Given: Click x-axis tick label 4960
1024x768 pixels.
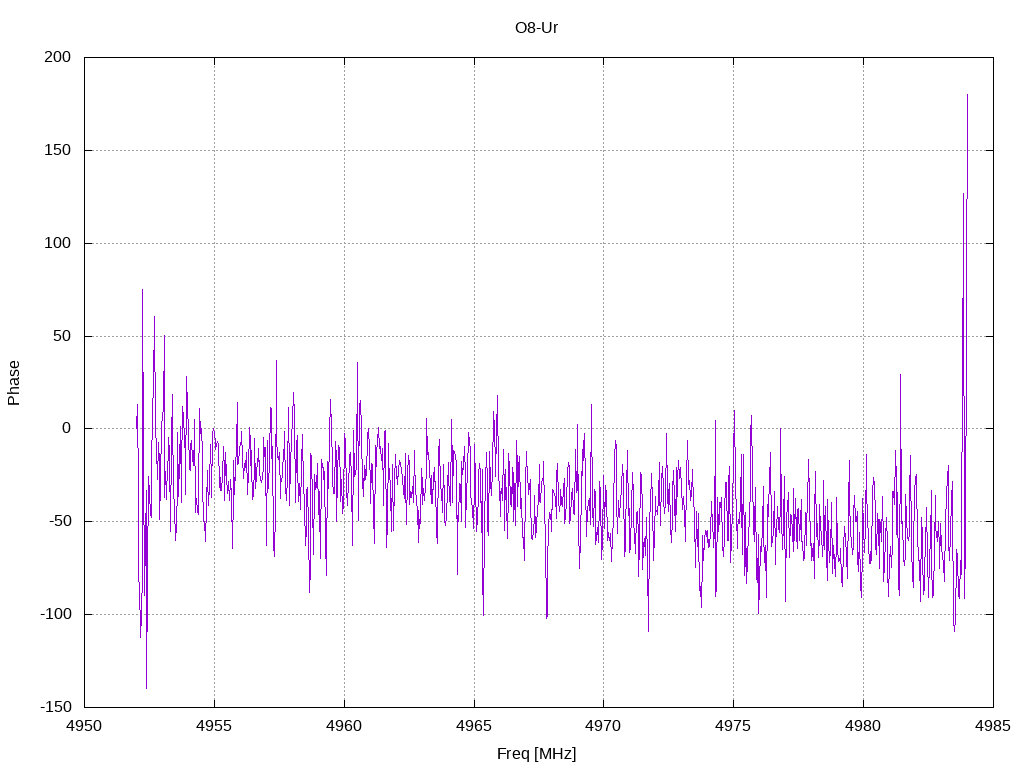Looking at the screenshot, I should [x=344, y=726].
